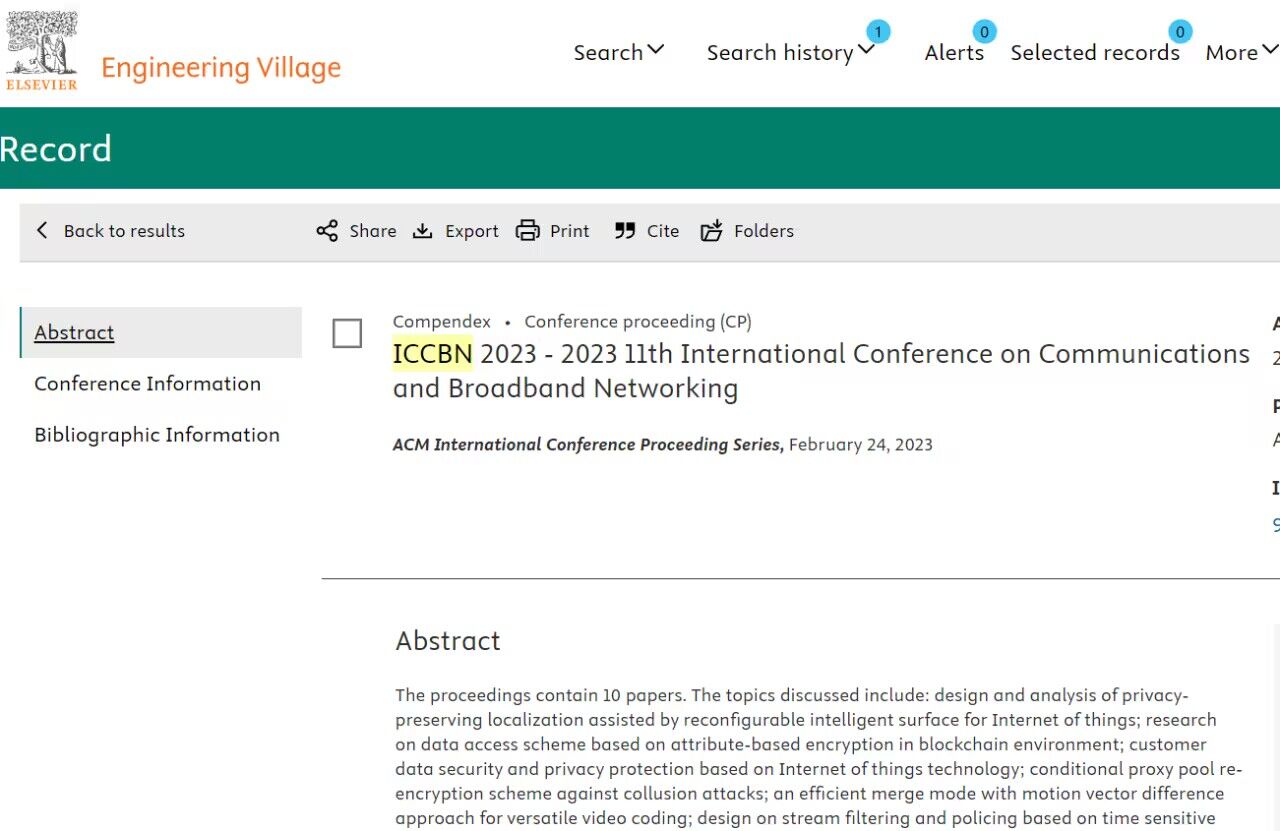
Task: Click the Cite quotation mark icon
Action: [x=625, y=231]
